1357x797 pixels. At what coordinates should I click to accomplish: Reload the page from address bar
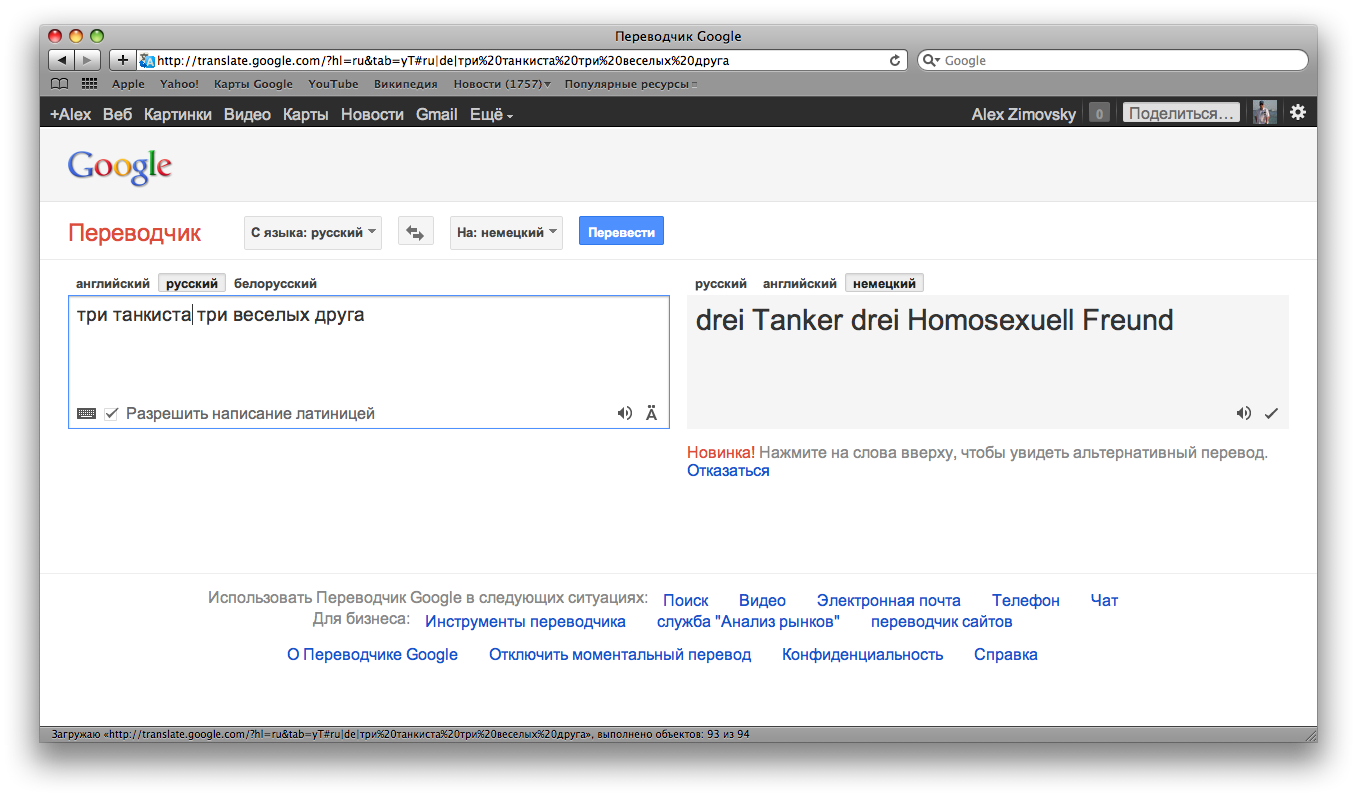[895, 60]
